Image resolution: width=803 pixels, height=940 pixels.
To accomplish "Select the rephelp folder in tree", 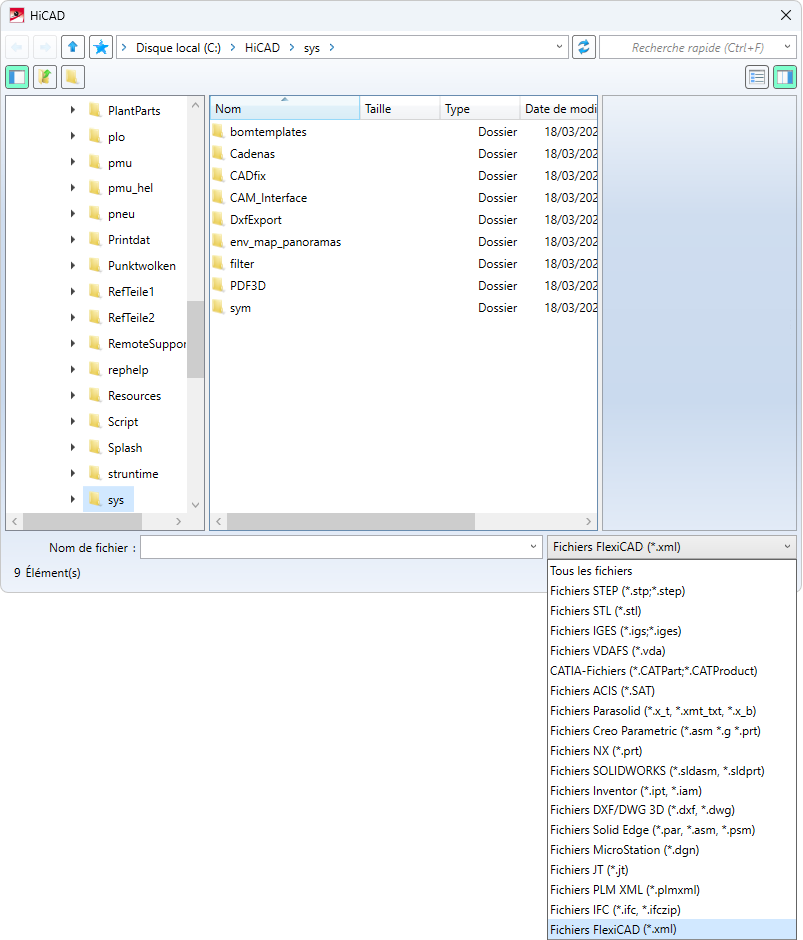I will click(x=119, y=370).
